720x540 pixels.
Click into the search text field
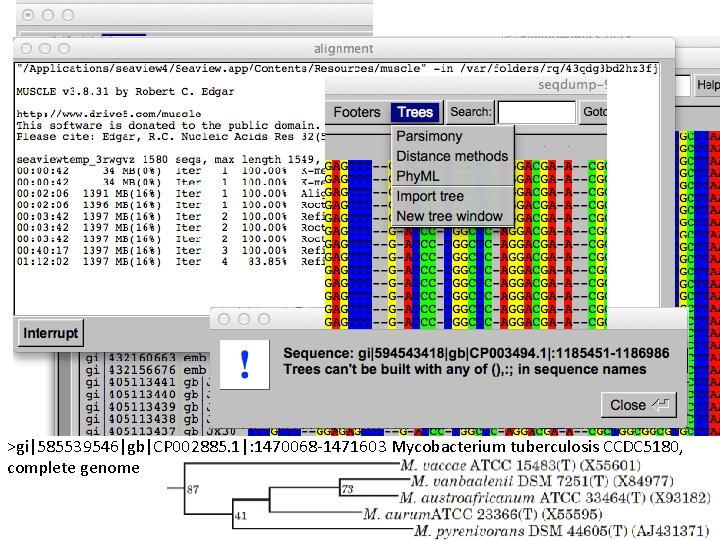pyautogui.click(x=536, y=112)
